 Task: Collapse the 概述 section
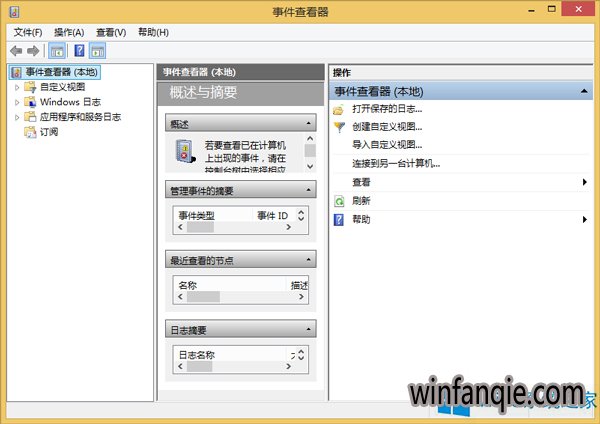(308, 123)
